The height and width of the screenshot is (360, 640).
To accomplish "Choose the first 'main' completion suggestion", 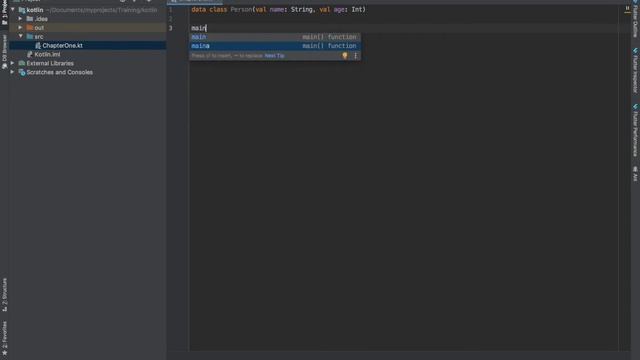I will click(x=275, y=37).
